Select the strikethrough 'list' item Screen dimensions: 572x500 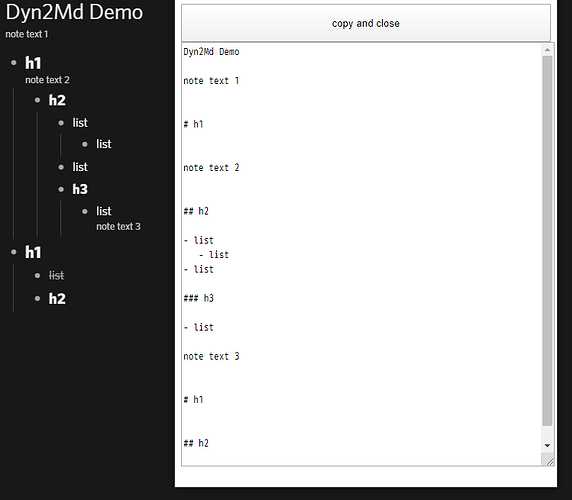click(x=57, y=275)
